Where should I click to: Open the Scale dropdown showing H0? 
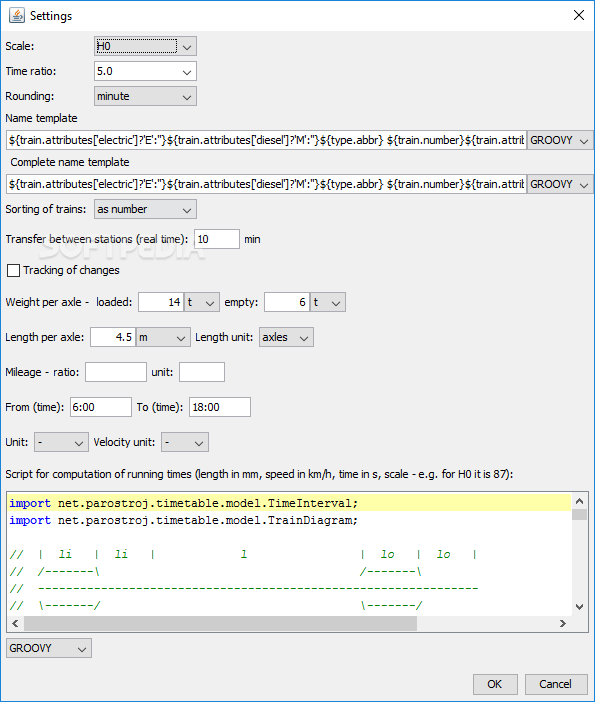click(x=145, y=46)
